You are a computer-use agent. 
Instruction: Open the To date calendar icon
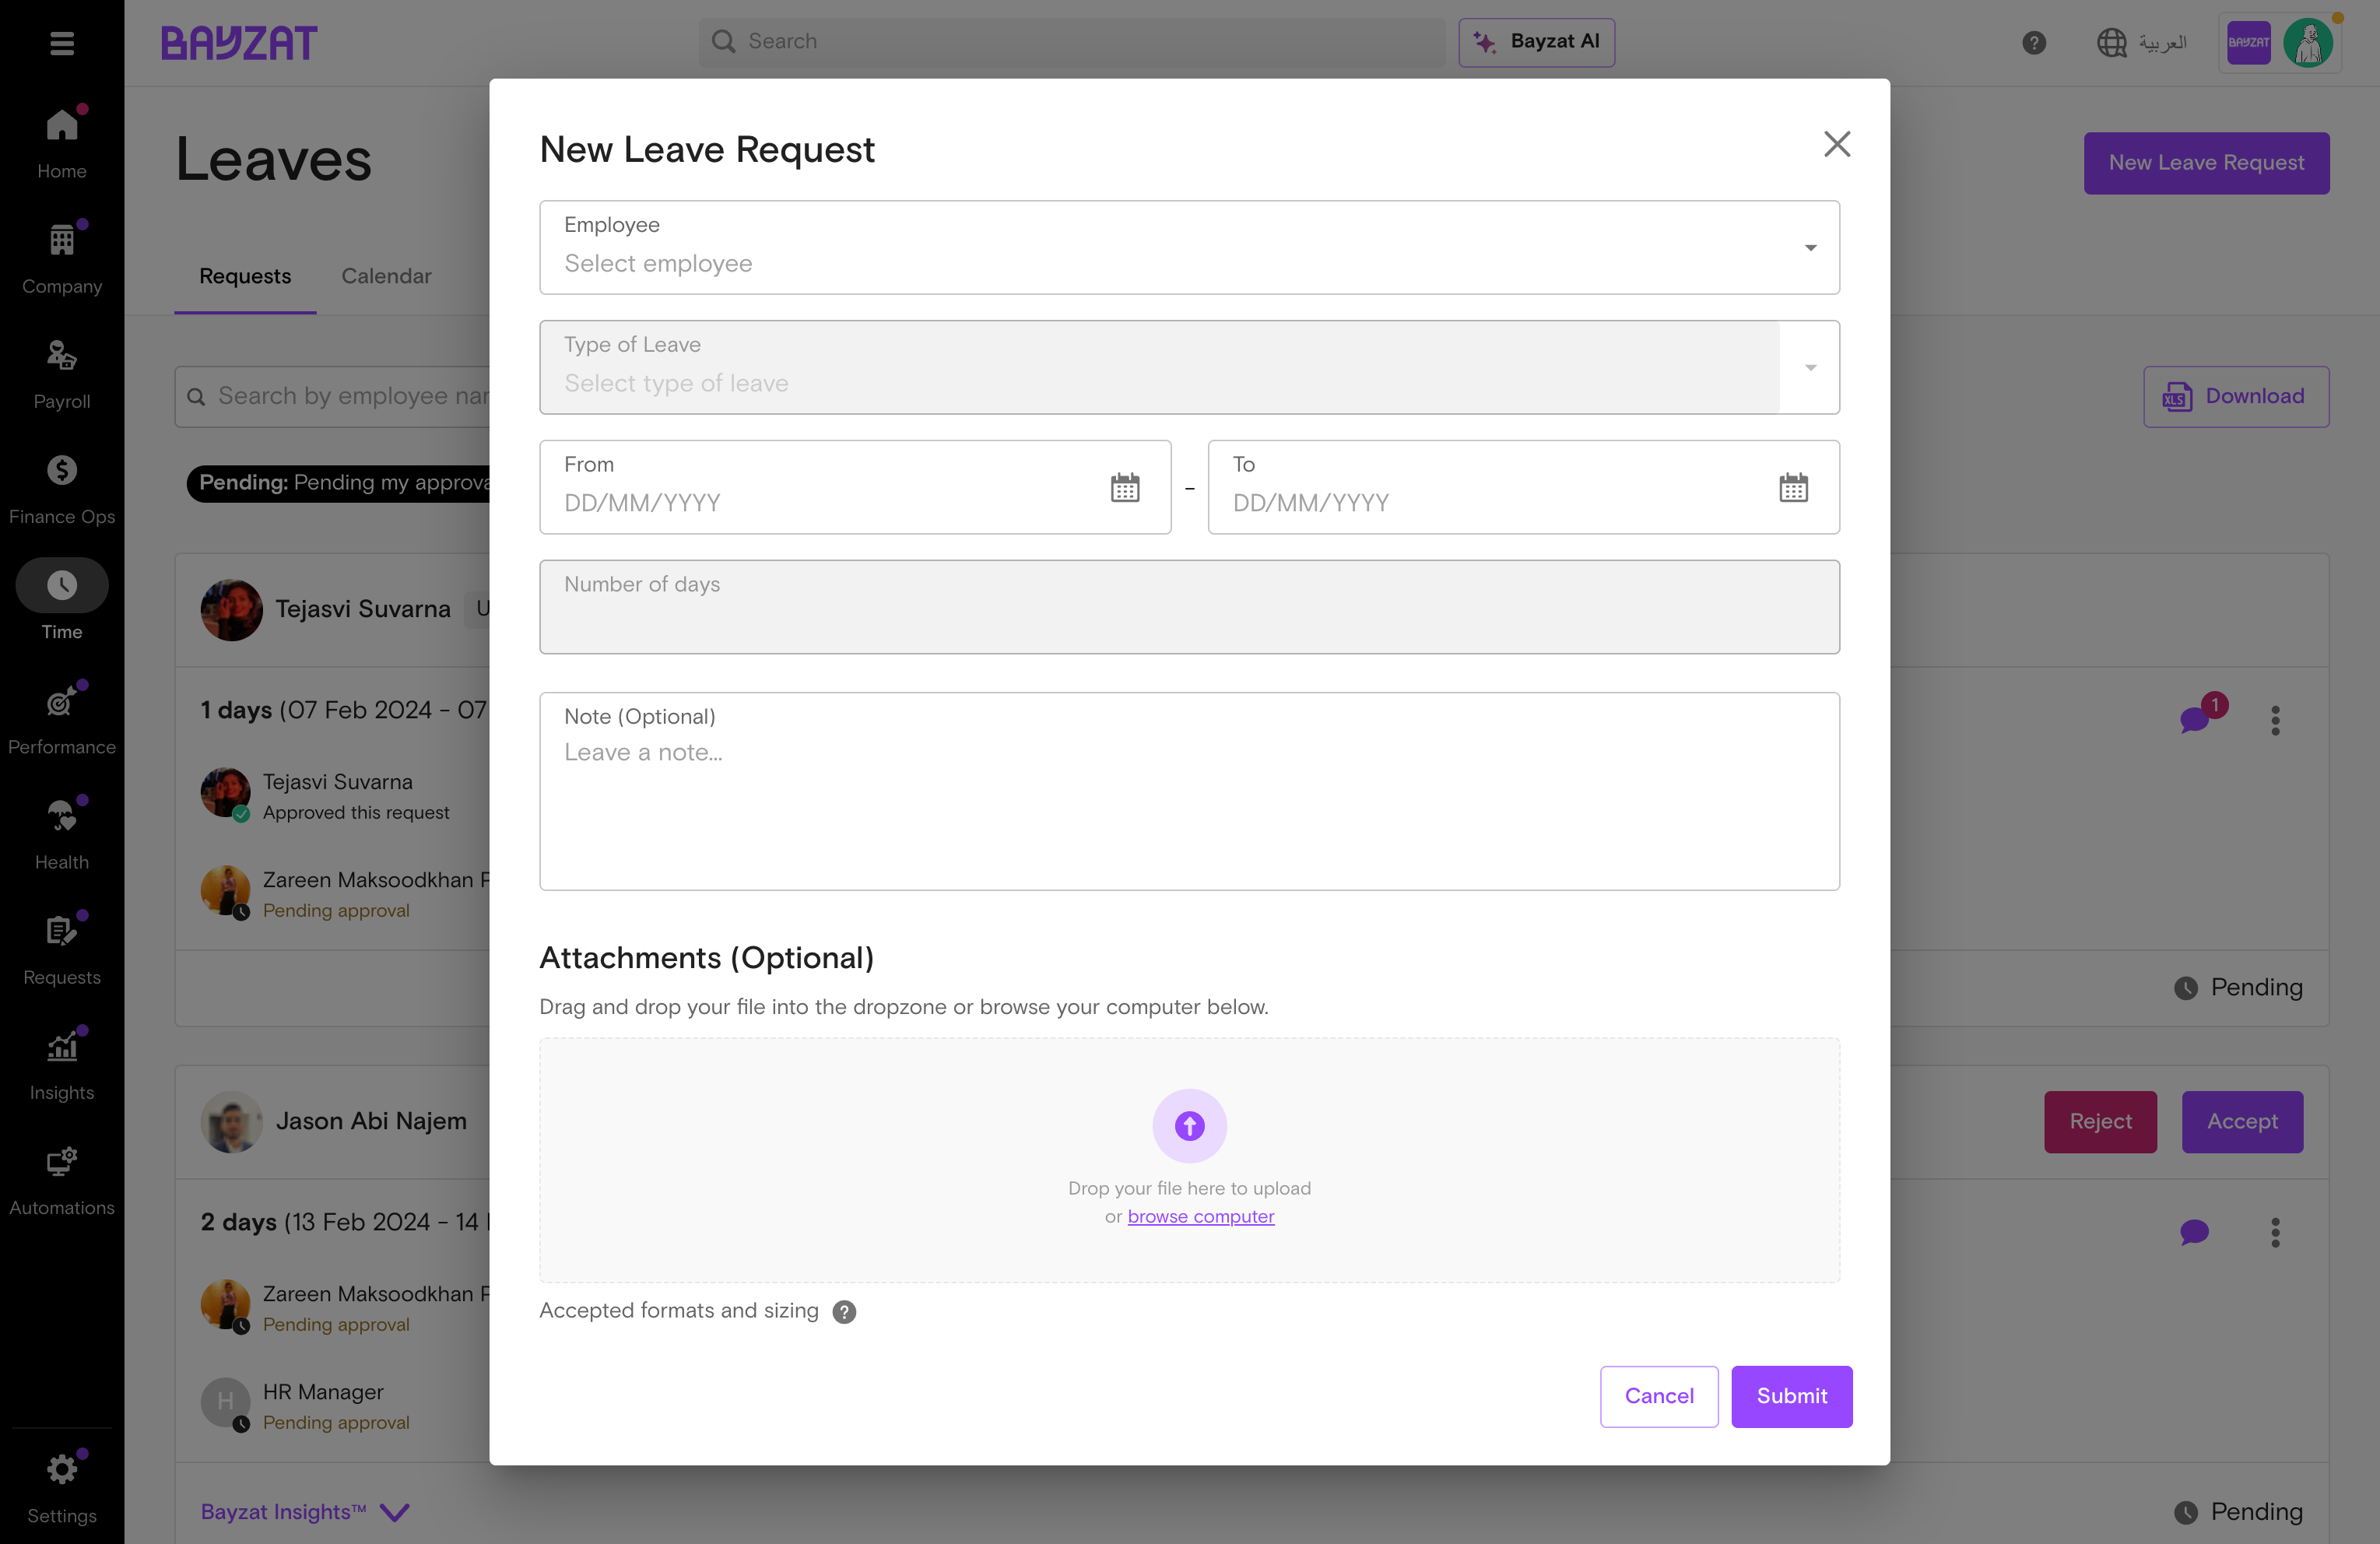[x=1793, y=487]
